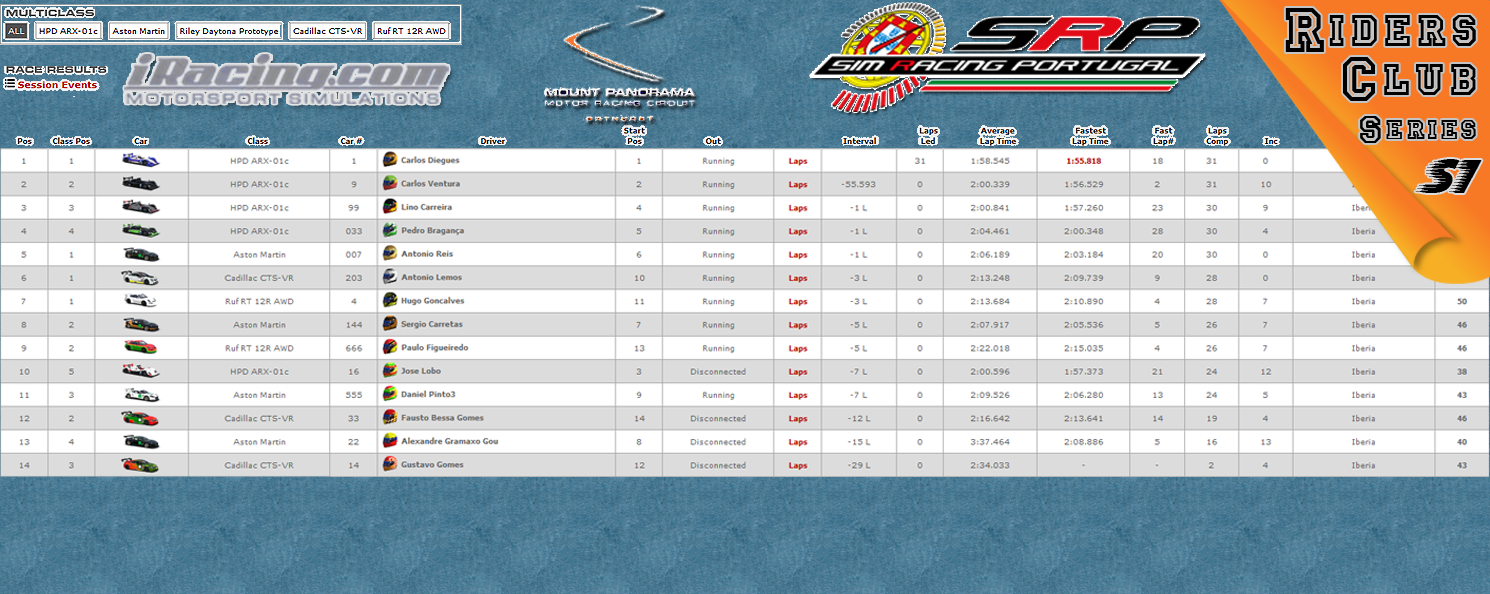
Task: Filter results by Ruf RT 12R AWD
Action: pos(411,31)
